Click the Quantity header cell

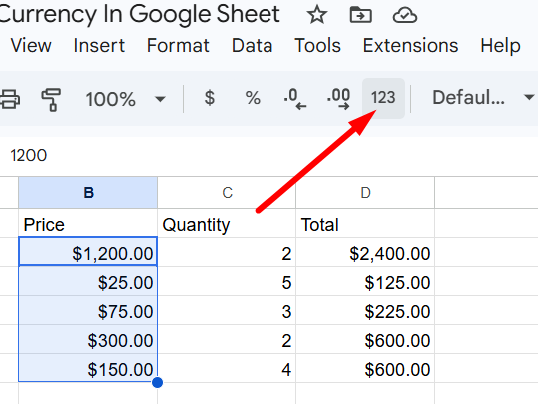point(226,223)
